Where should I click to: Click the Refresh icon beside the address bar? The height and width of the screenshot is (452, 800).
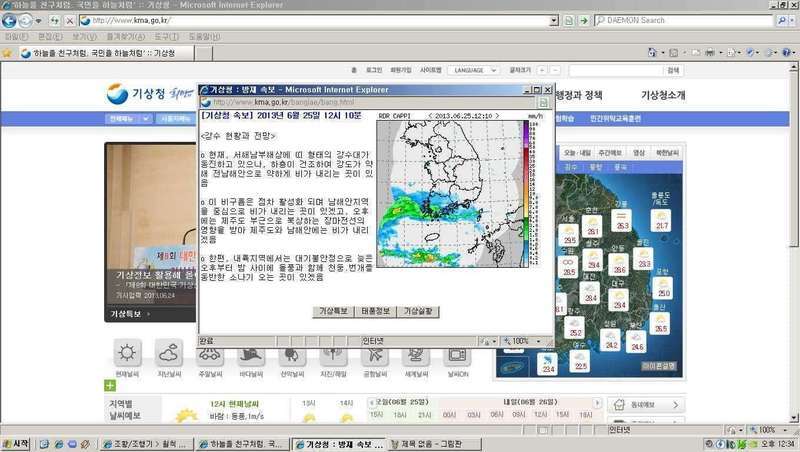click(55, 21)
